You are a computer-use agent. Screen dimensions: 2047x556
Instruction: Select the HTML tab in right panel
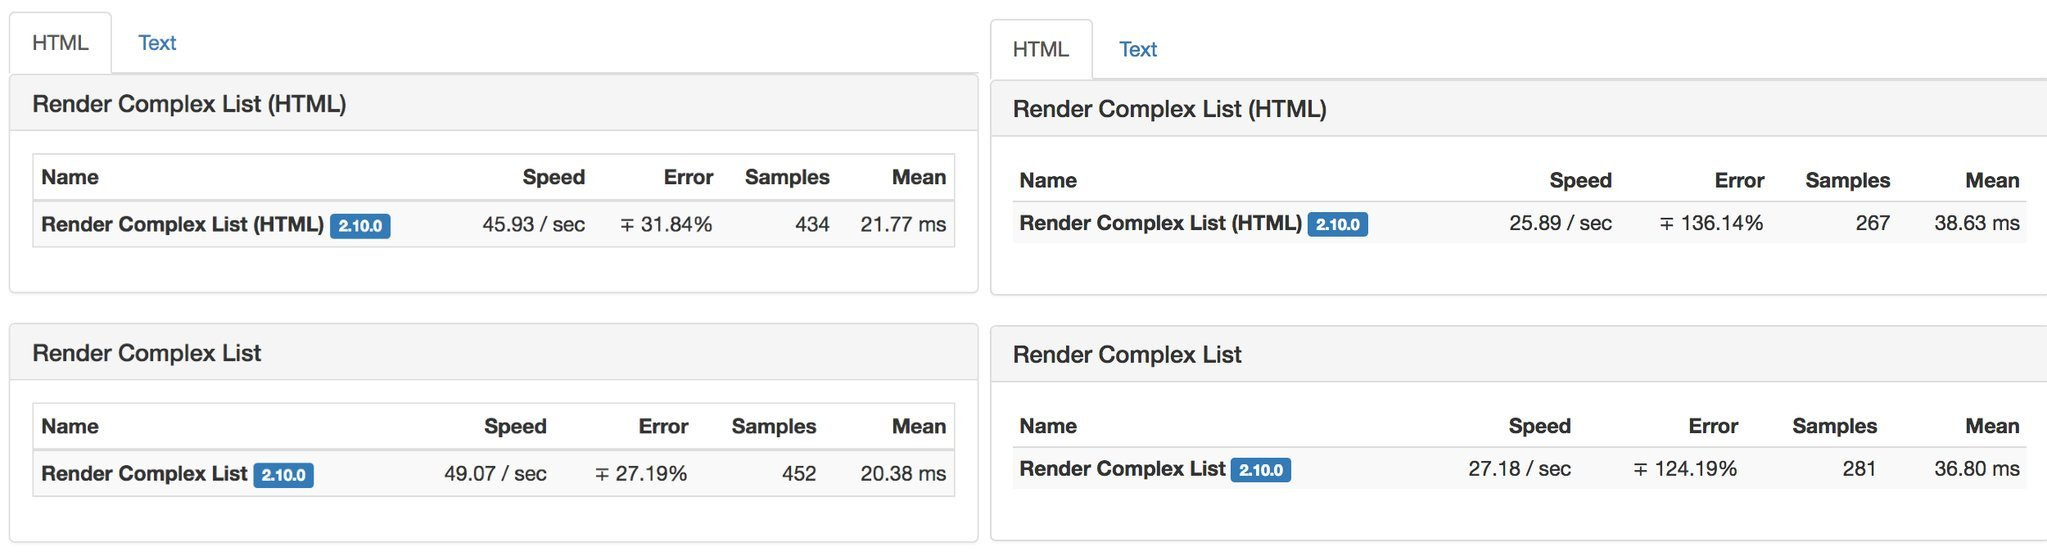[1040, 49]
